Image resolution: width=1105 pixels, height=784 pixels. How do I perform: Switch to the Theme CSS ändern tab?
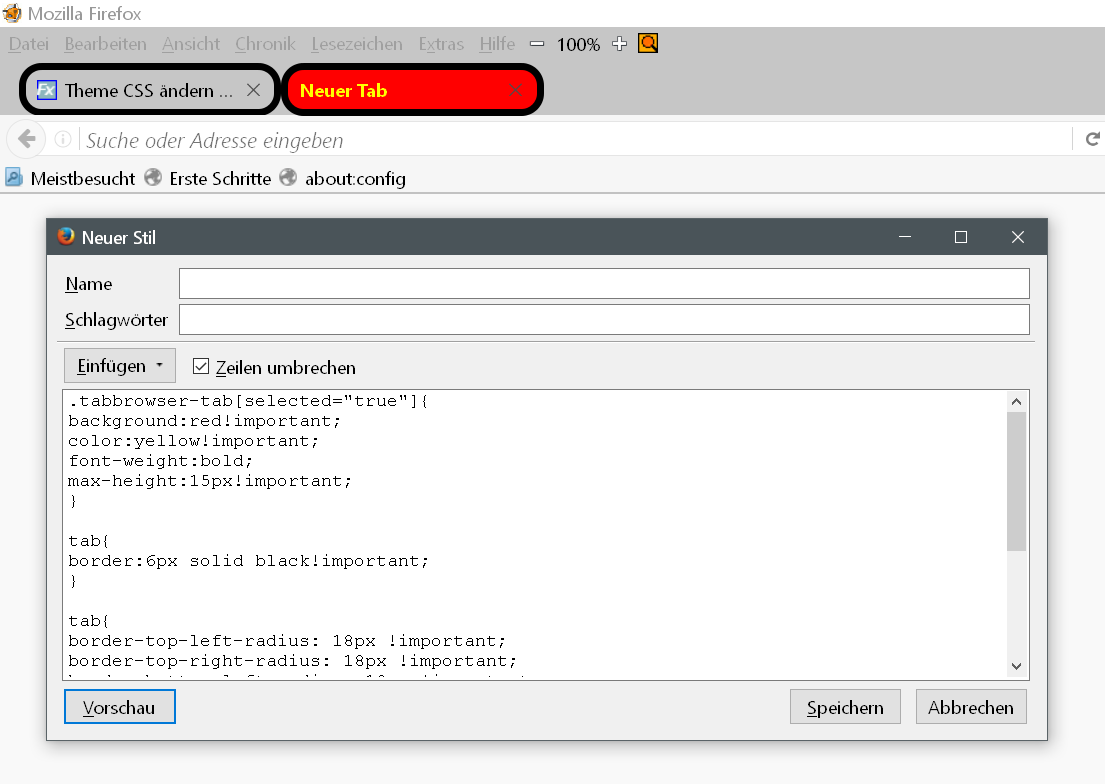[149, 90]
